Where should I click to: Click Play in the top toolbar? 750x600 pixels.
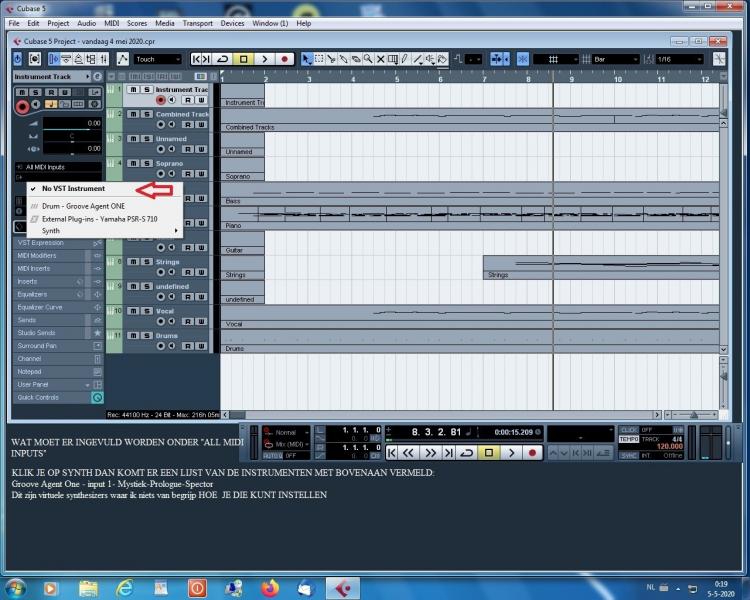(264, 59)
